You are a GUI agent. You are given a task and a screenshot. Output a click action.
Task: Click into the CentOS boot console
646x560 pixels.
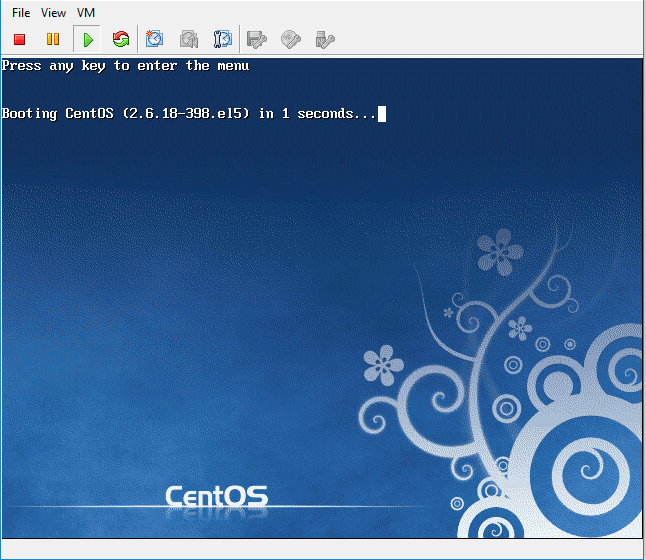[322, 298]
